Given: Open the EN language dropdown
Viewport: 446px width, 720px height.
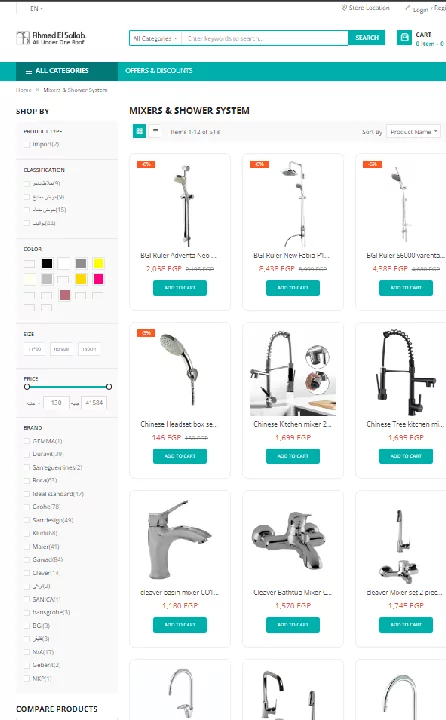Looking at the screenshot, I should click(x=36, y=8).
